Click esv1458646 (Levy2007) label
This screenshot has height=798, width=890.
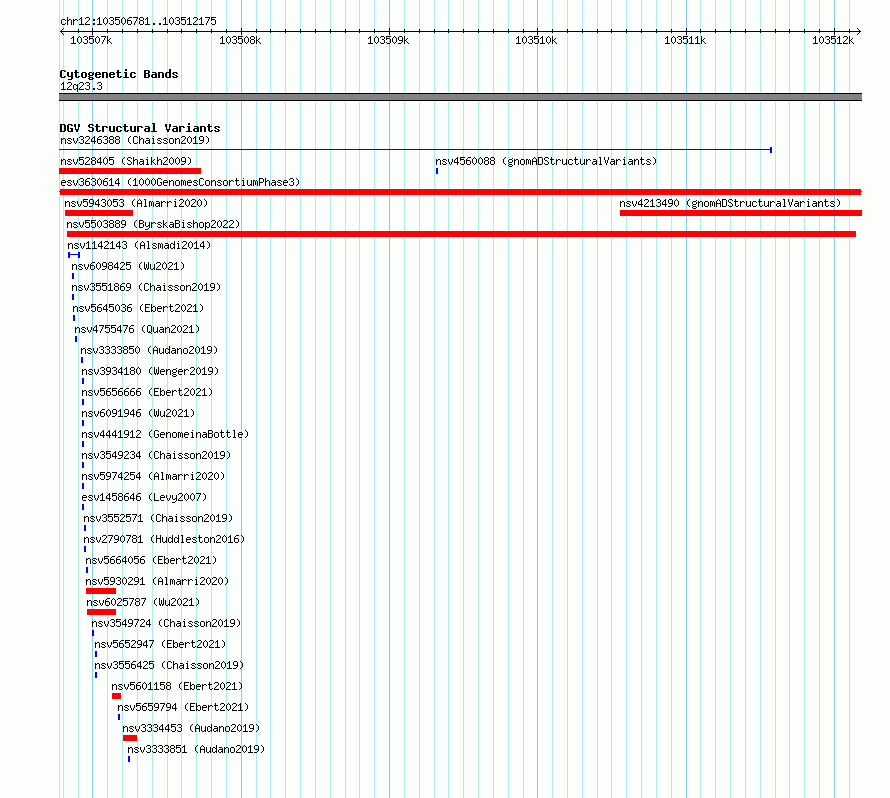[144, 497]
